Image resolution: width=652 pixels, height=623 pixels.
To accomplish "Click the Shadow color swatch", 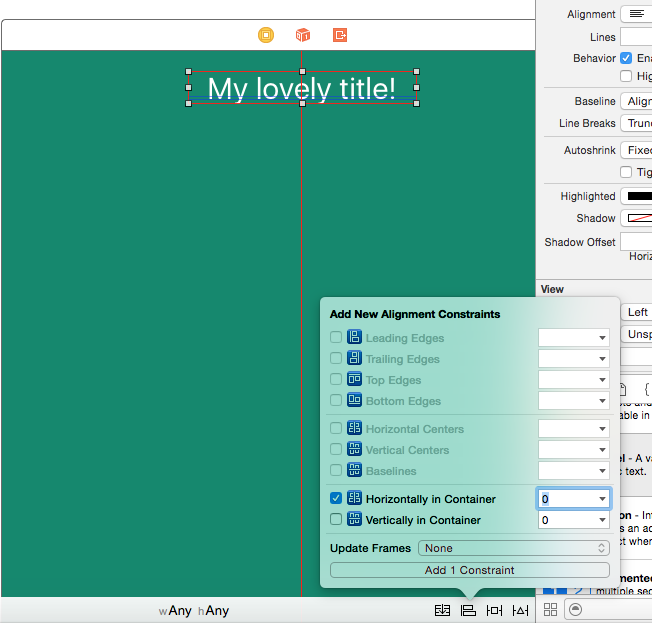I will pos(637,218).
